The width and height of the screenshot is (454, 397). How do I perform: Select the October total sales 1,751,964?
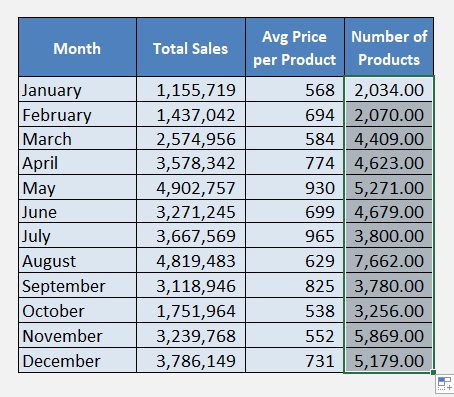point(191,310)
